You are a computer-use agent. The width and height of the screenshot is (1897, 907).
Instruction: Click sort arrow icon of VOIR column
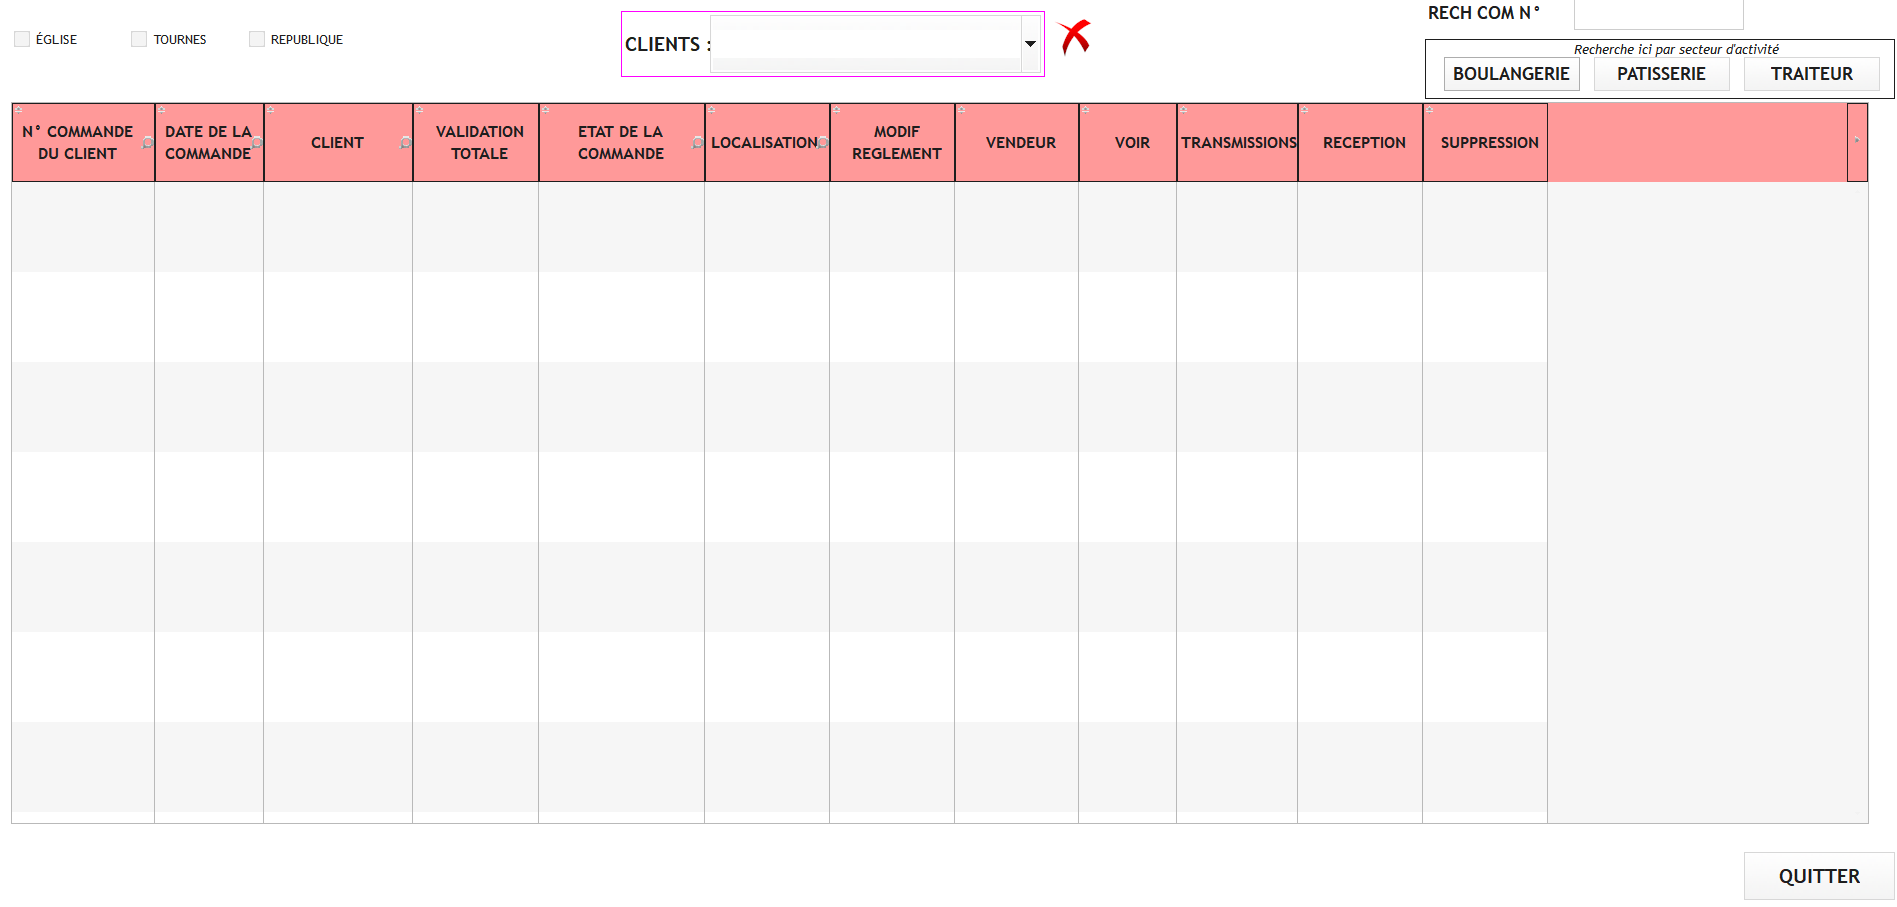point(1086,109)
